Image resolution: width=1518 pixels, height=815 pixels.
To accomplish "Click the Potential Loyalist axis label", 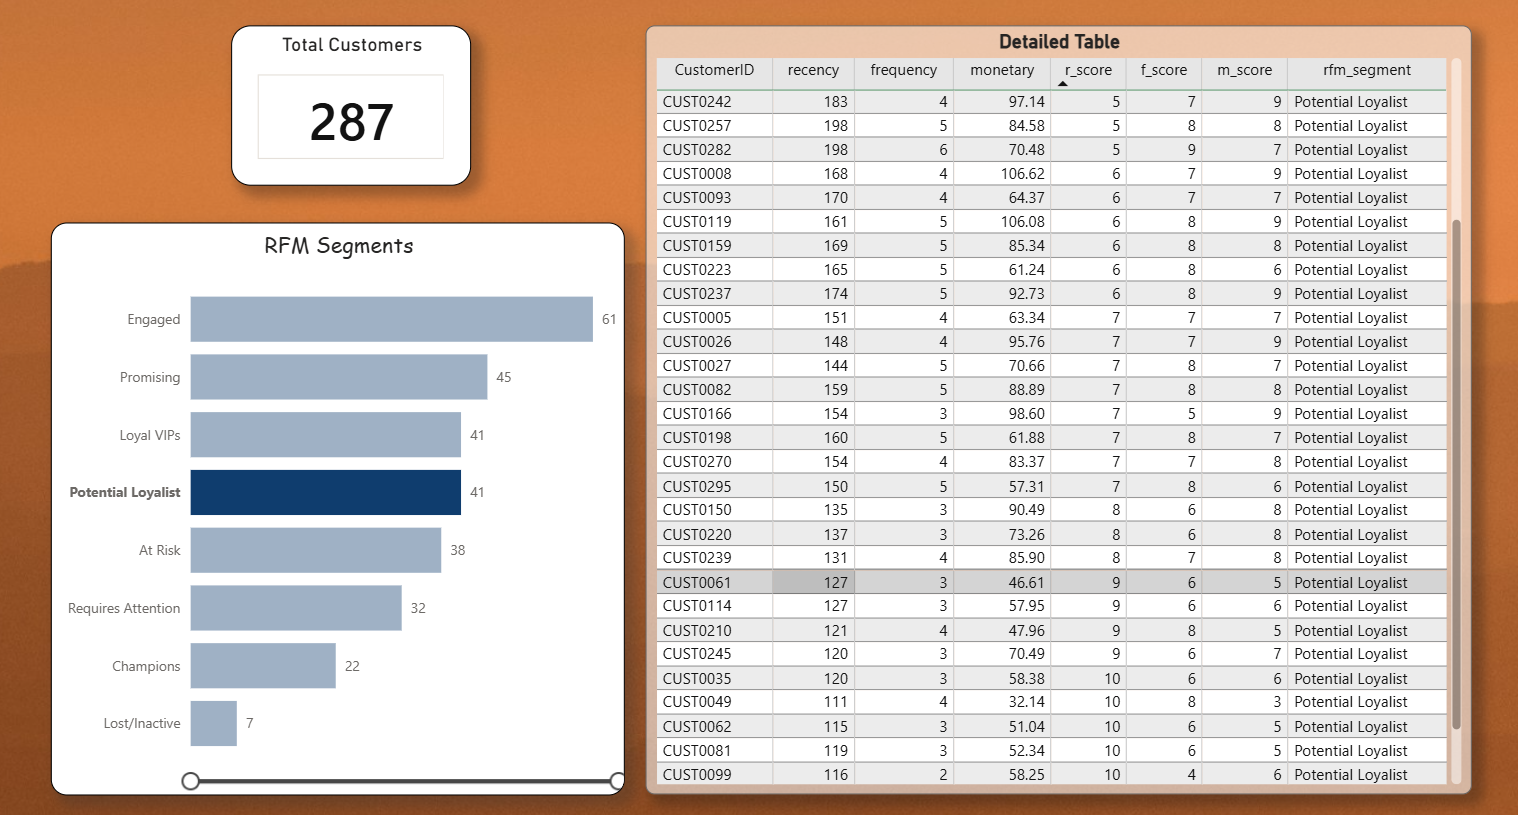I will tap(125, 492).
